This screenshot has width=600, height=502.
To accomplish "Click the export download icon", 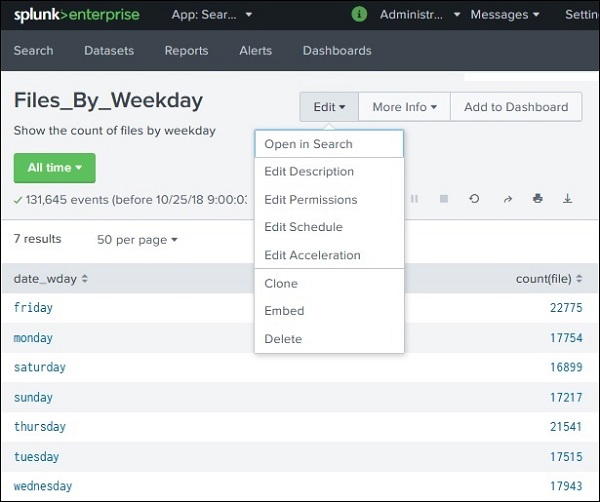I will coord(568,199).
